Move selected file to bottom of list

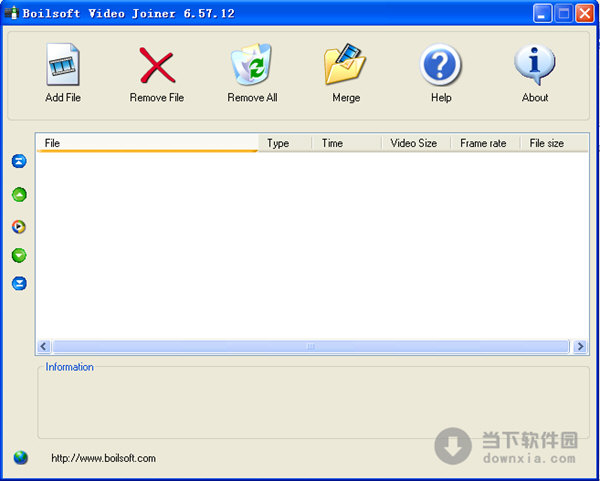click(x=19, y=284)
